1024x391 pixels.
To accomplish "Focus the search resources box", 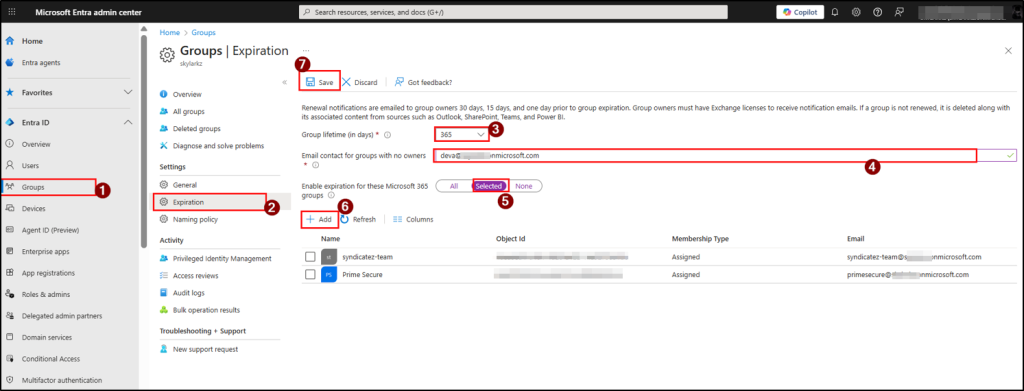I will click(x=513, y=12).
